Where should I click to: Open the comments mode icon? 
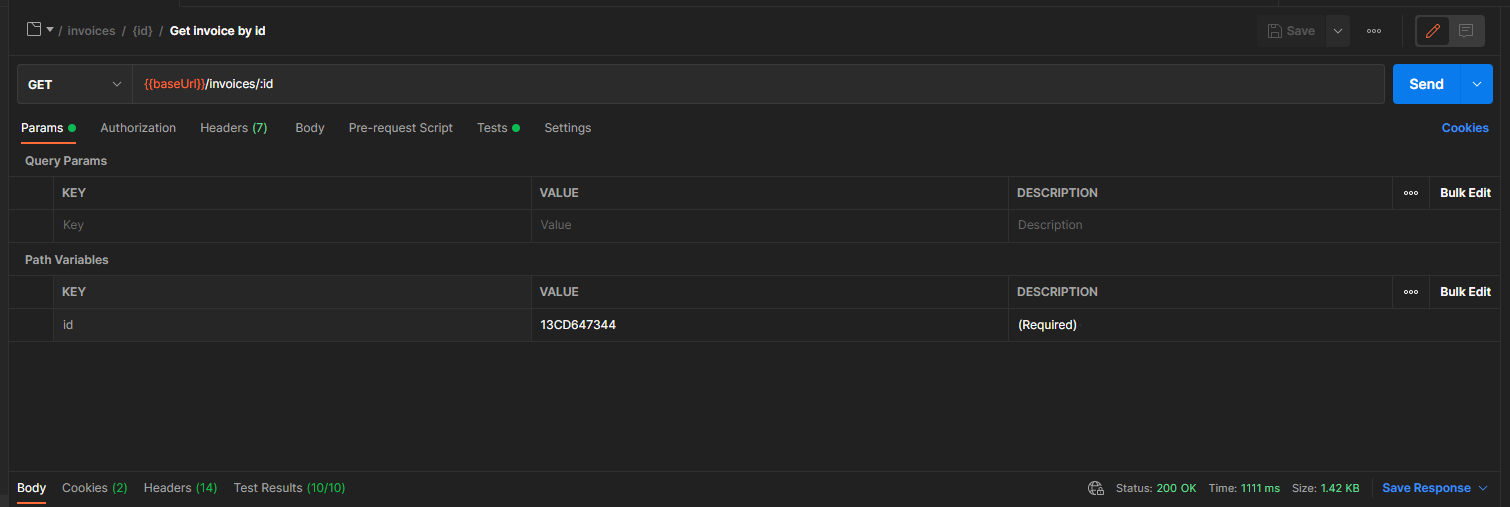1466,31
